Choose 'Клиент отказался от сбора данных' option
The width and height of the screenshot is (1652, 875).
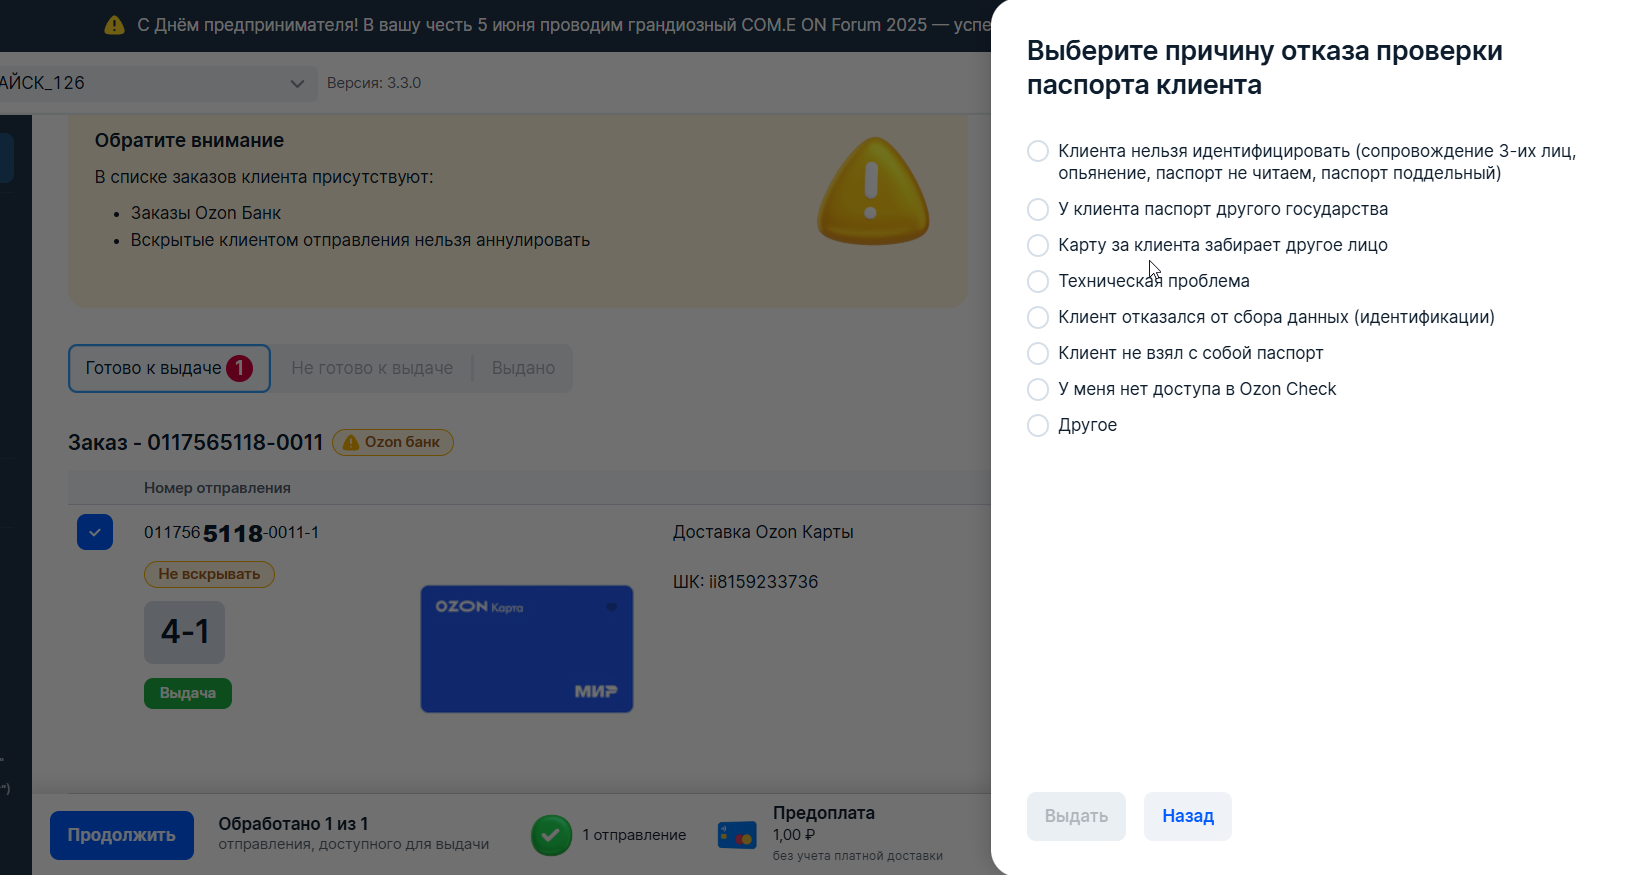(x=1038, y=317)
